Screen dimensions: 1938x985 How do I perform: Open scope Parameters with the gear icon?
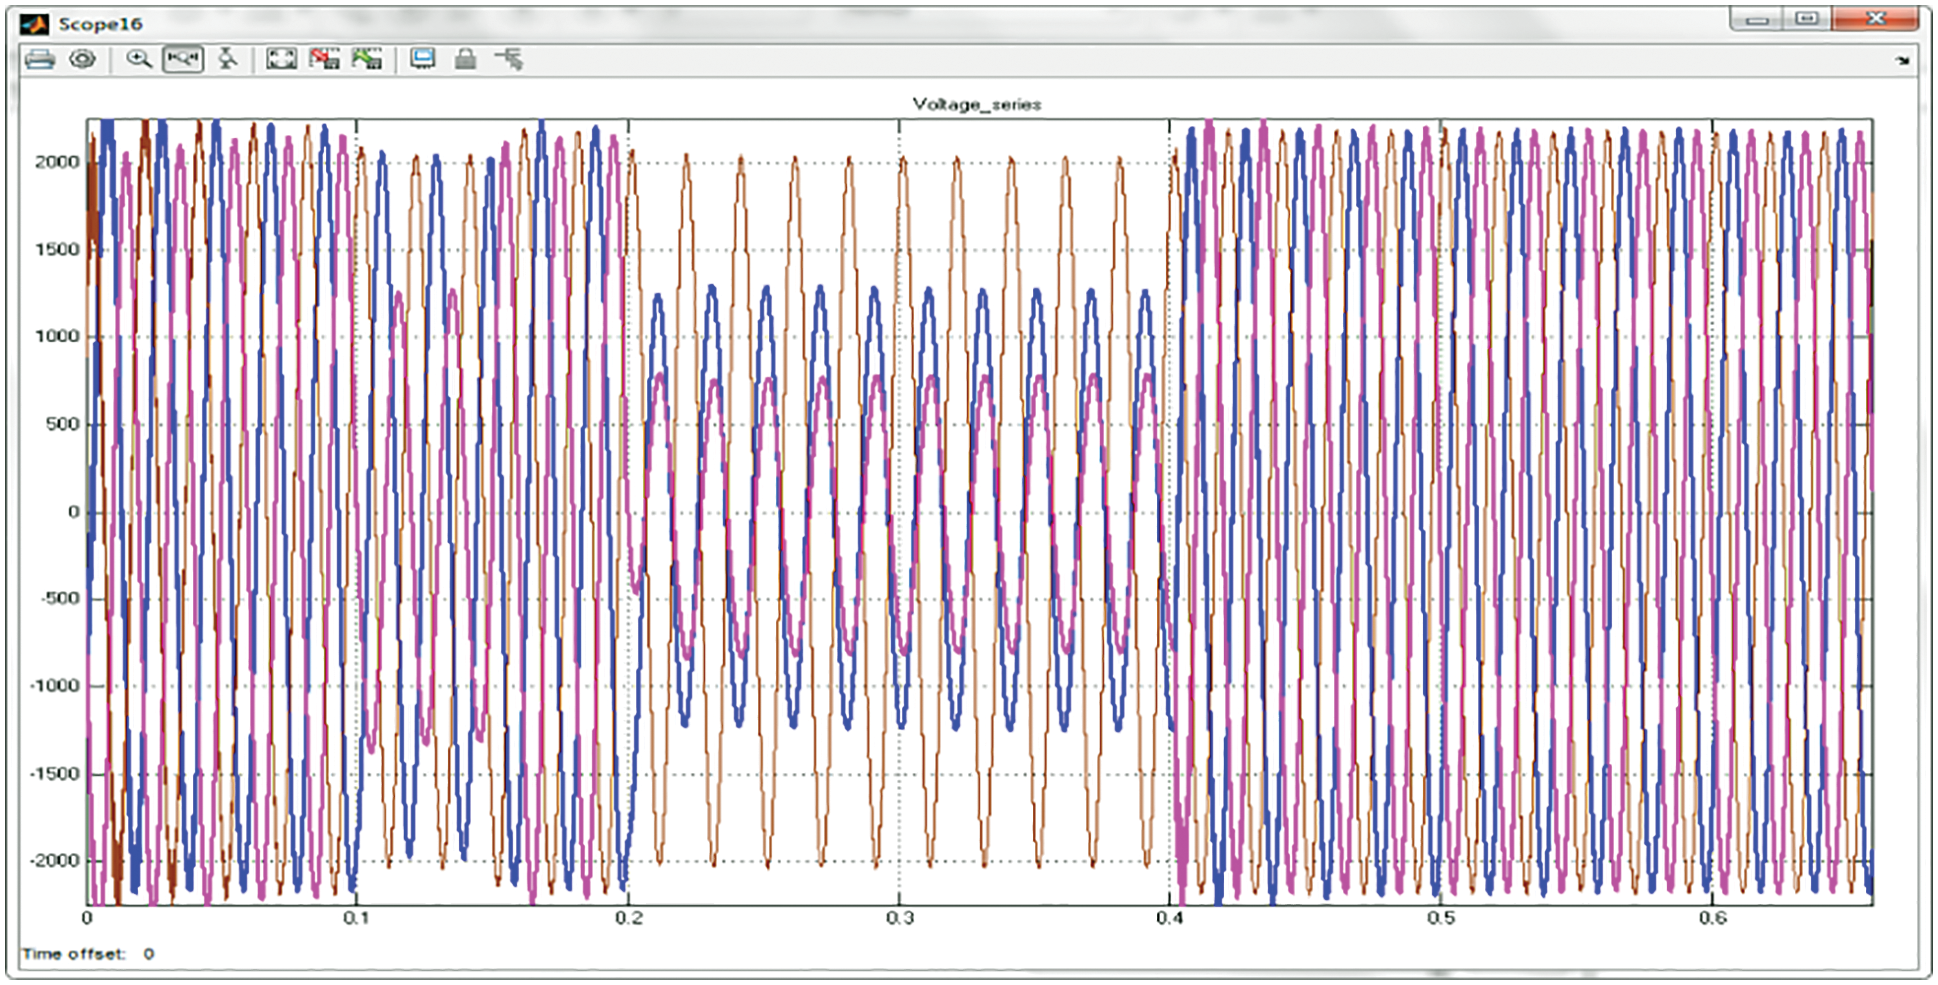pos(83,60)
